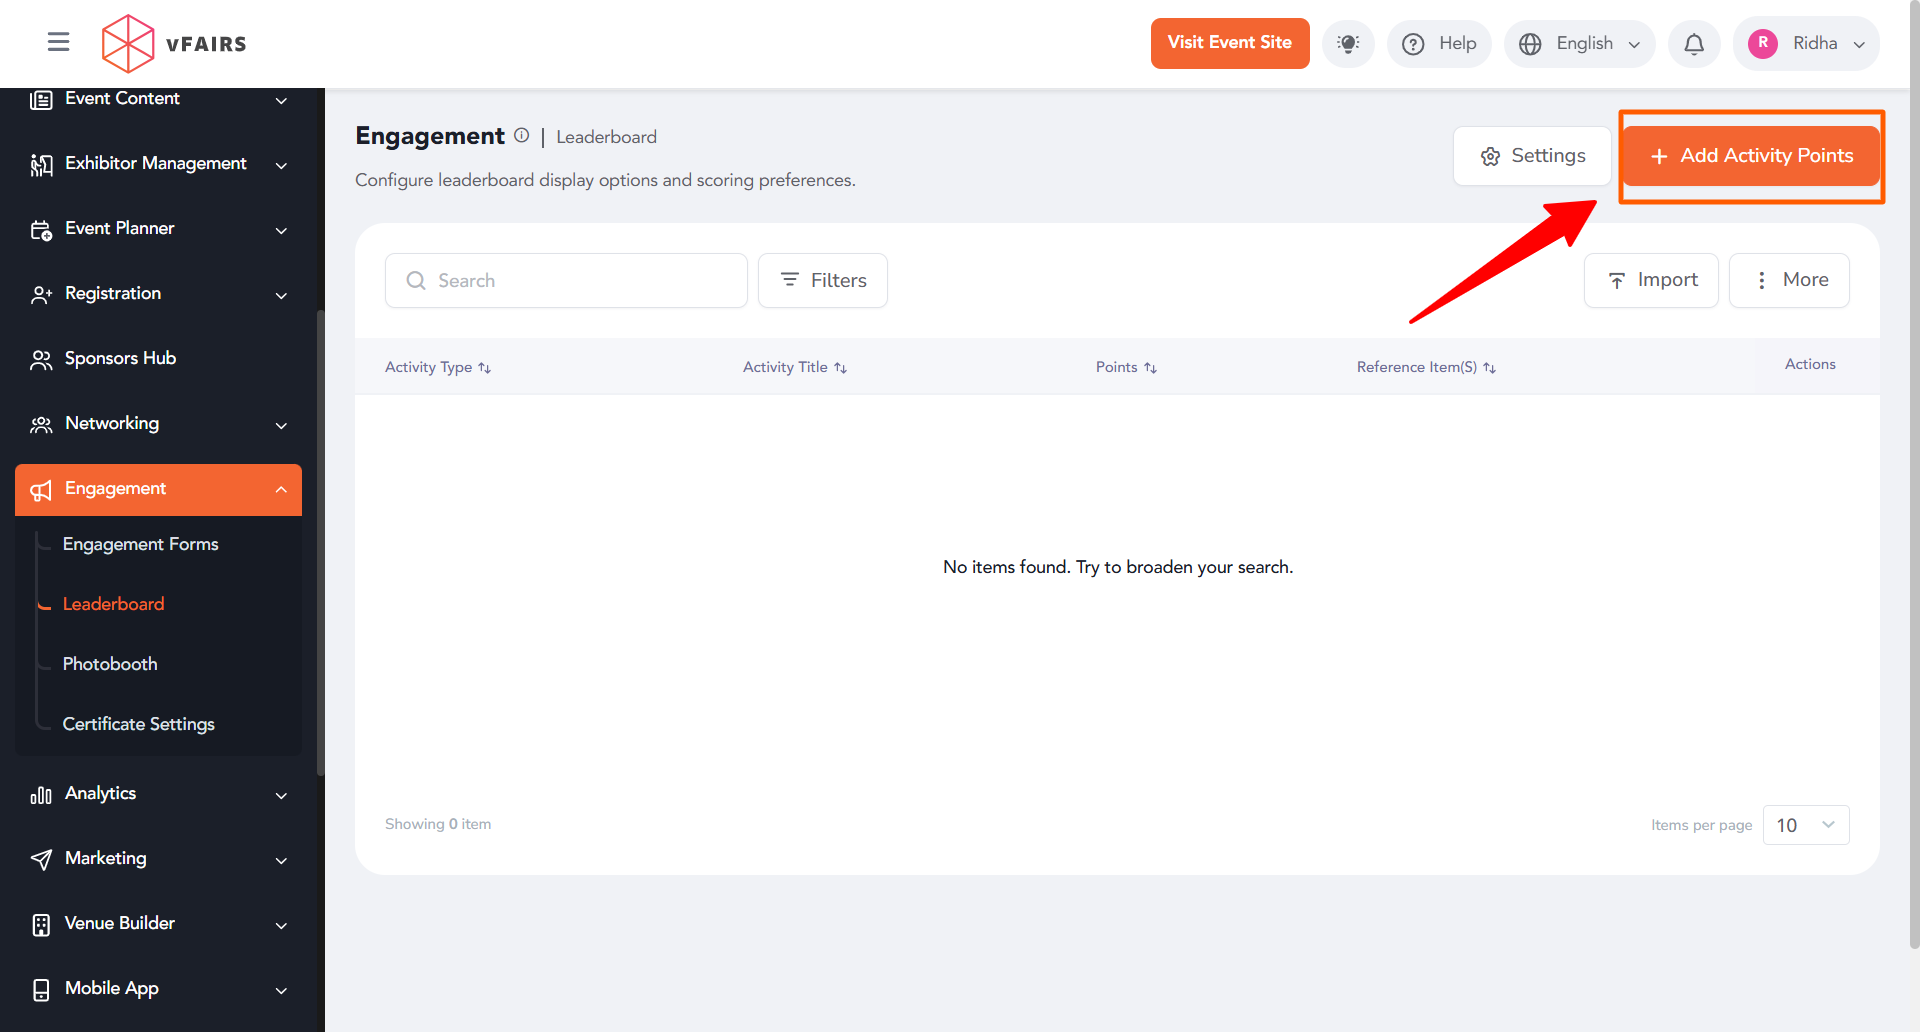Open the Ridha user profile menu
This screenshot has width=1920, height=1032.
pyautogui.click(x=1806, y=44)
